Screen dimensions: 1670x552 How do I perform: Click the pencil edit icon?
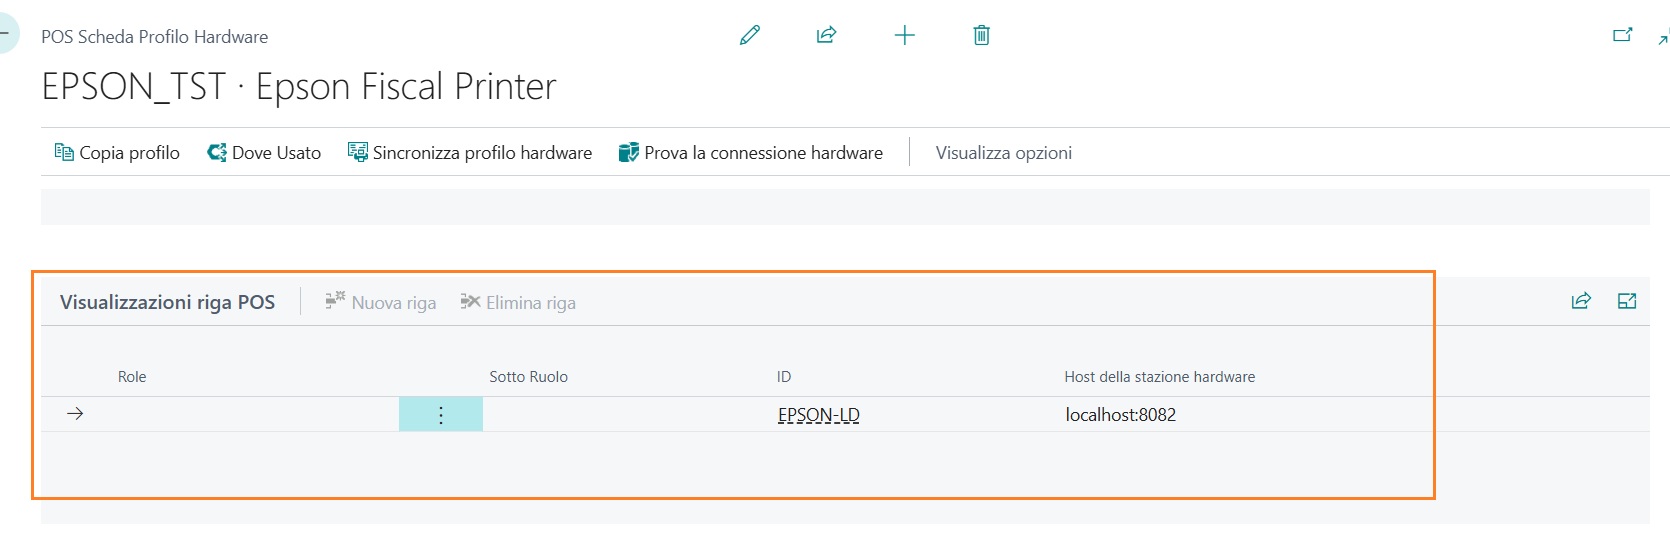(x=750, y=36)
